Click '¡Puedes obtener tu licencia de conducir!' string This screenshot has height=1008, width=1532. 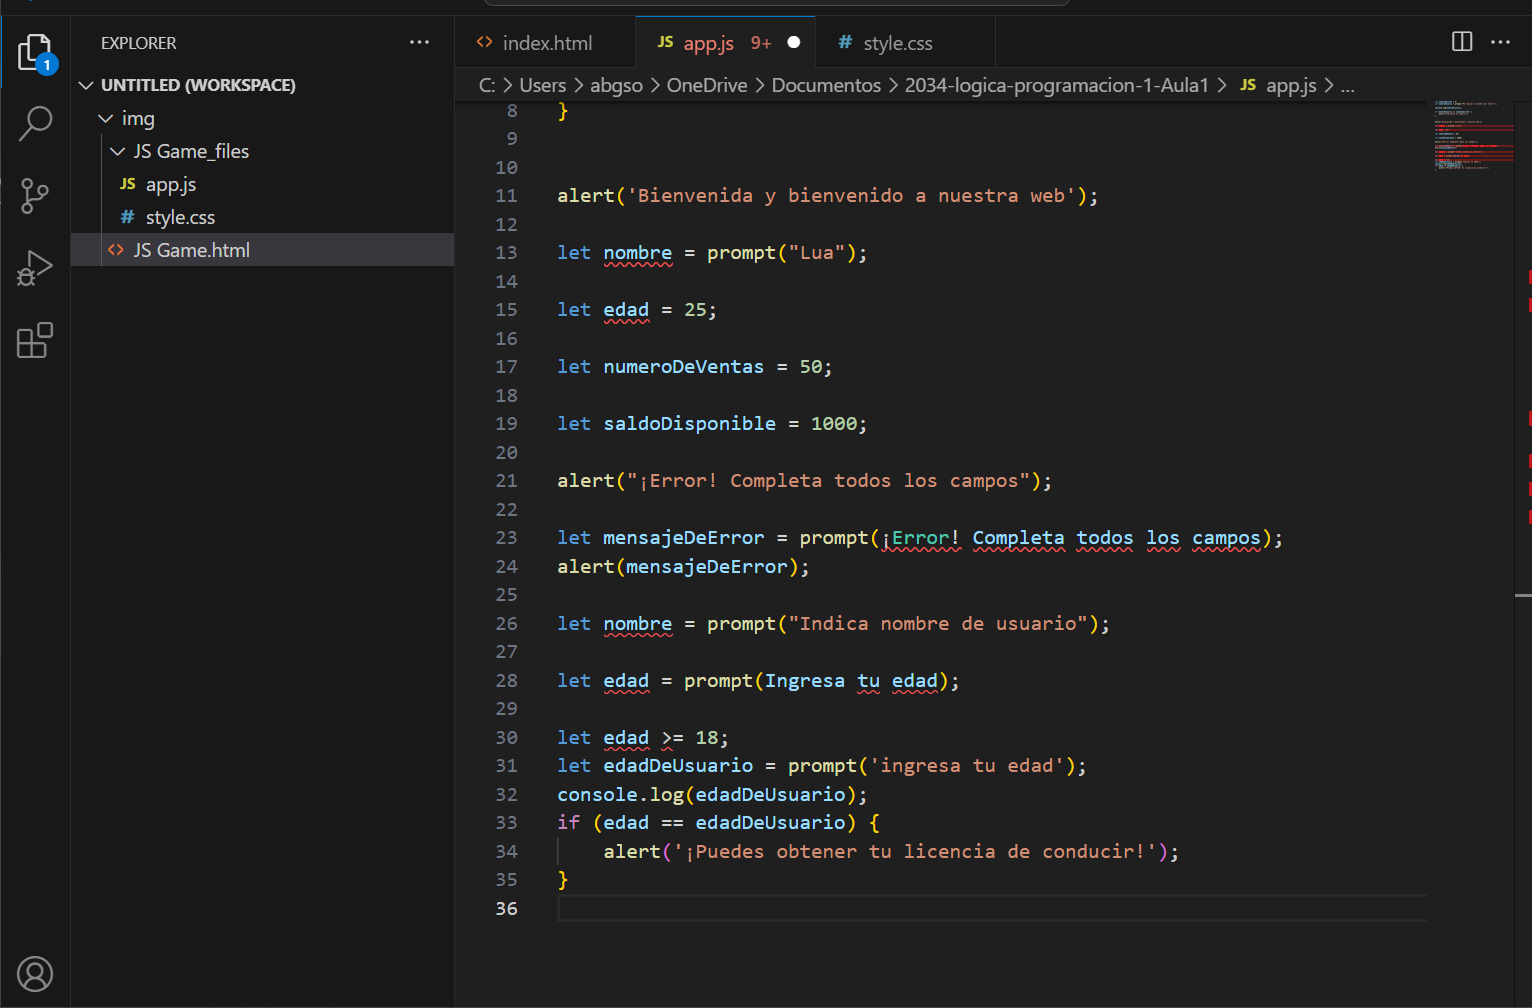click(914, 852)
